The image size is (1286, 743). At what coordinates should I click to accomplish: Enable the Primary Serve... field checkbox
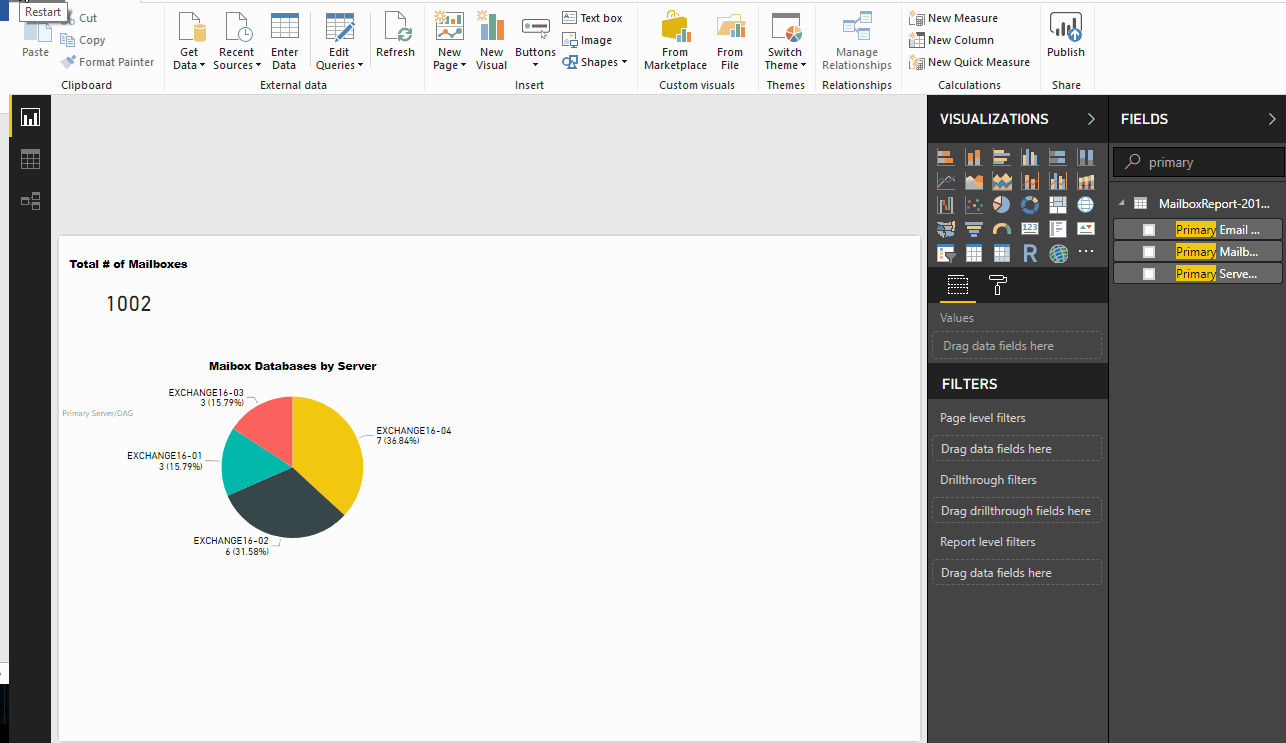[x=1149, y=274]
